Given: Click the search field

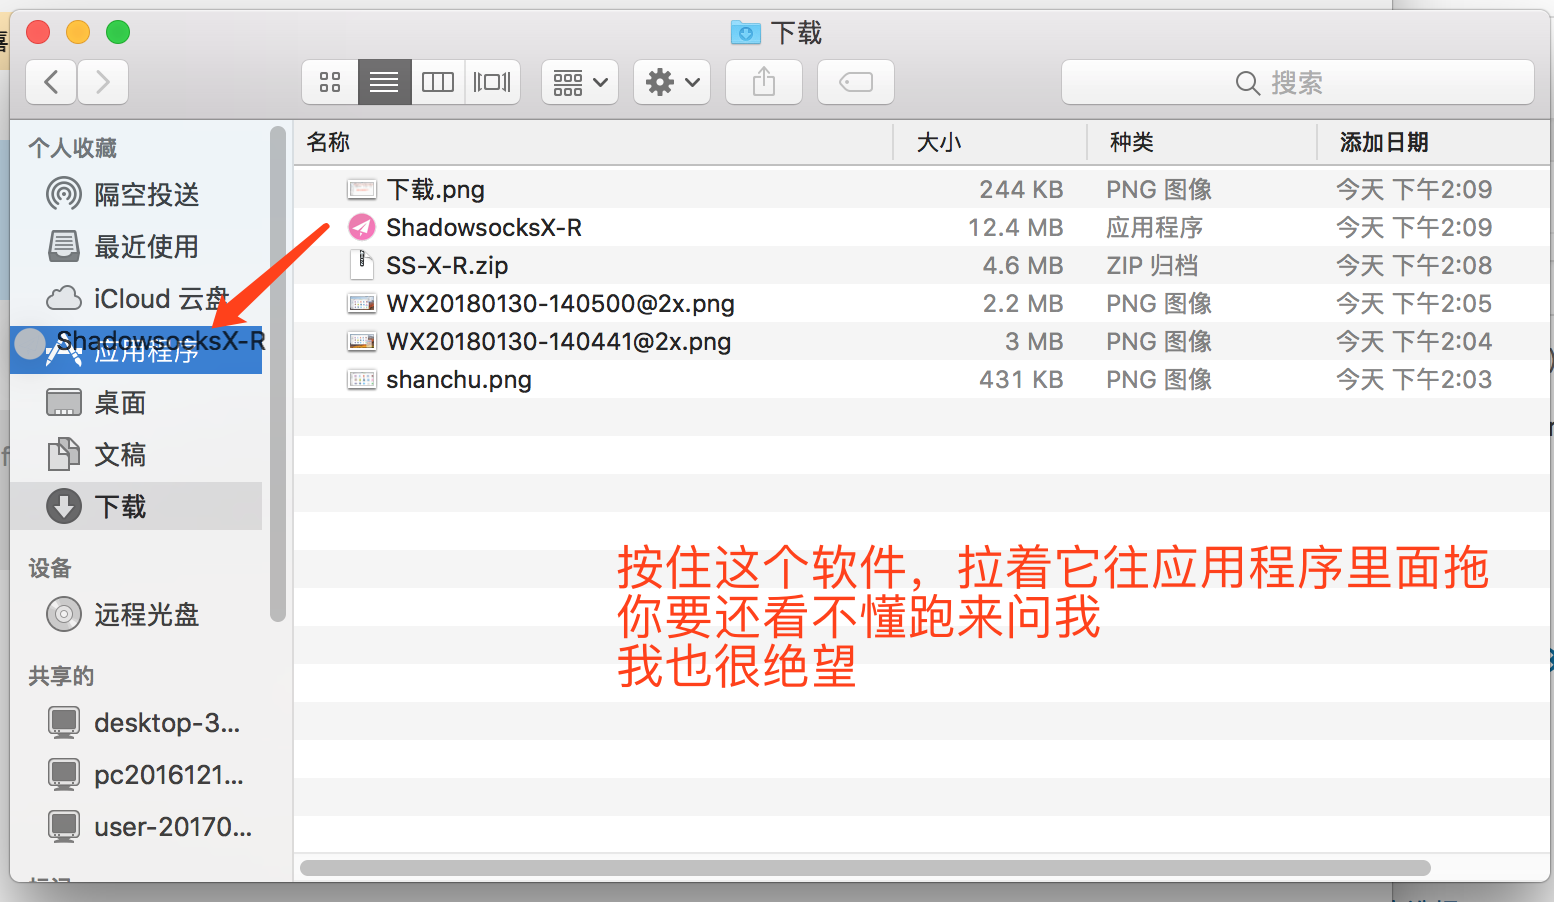Looking at the screenshot, I should pyautogui.click(x=1298, y=82).
